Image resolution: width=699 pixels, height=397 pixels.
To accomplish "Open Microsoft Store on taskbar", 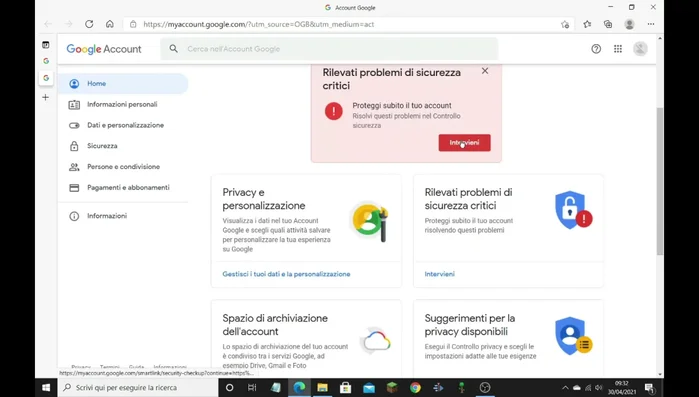I will pos(345,388).
